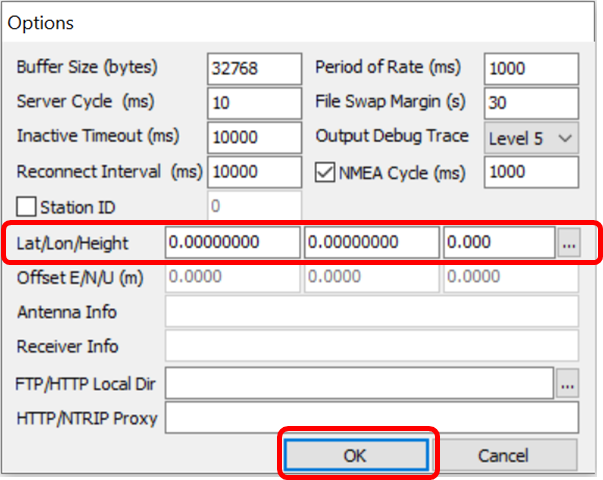Focus the File Swap Margin field
603x480 pixels.
531,103
